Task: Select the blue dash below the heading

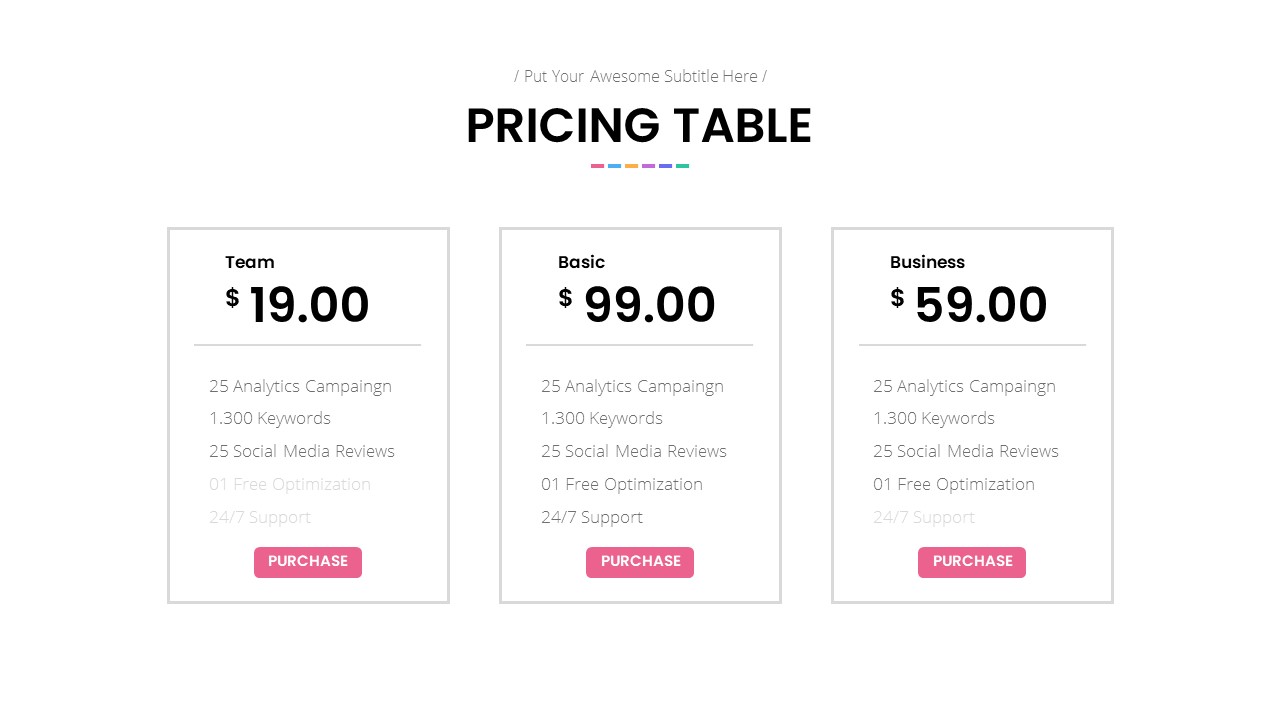Action: pyautogui.click(x=614, y=166)
